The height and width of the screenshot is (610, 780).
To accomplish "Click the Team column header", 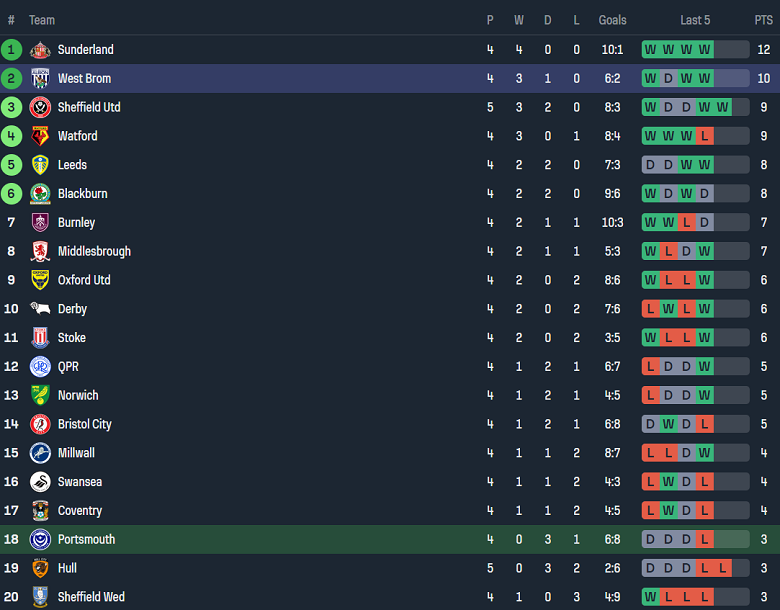I will pos(42,20).
